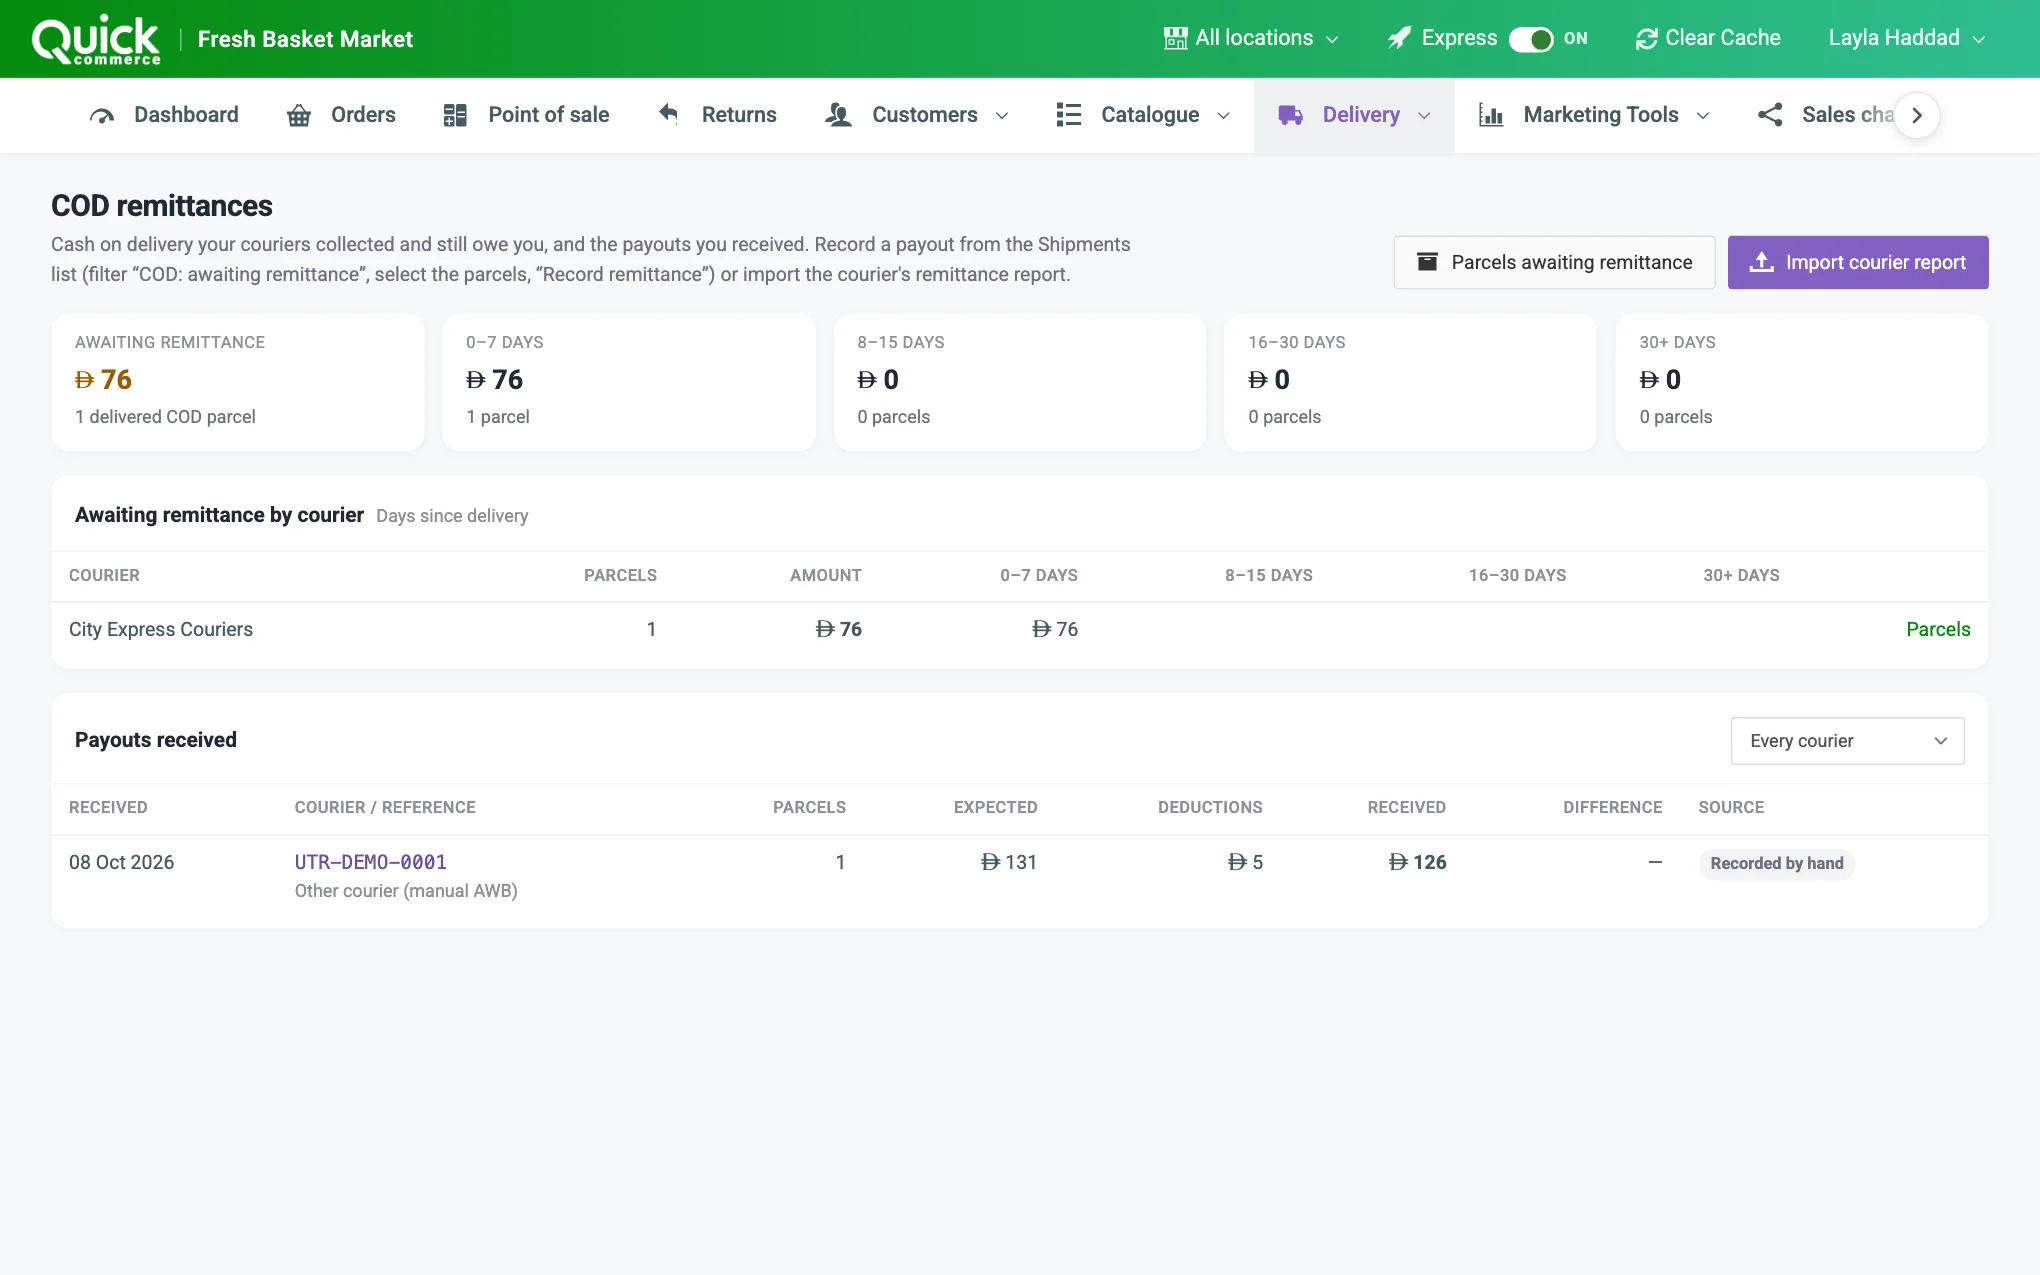Screen dimensions: 2040x1275
Task: Expand the Customers menu chevron
Action: [x=1002, y=116]
